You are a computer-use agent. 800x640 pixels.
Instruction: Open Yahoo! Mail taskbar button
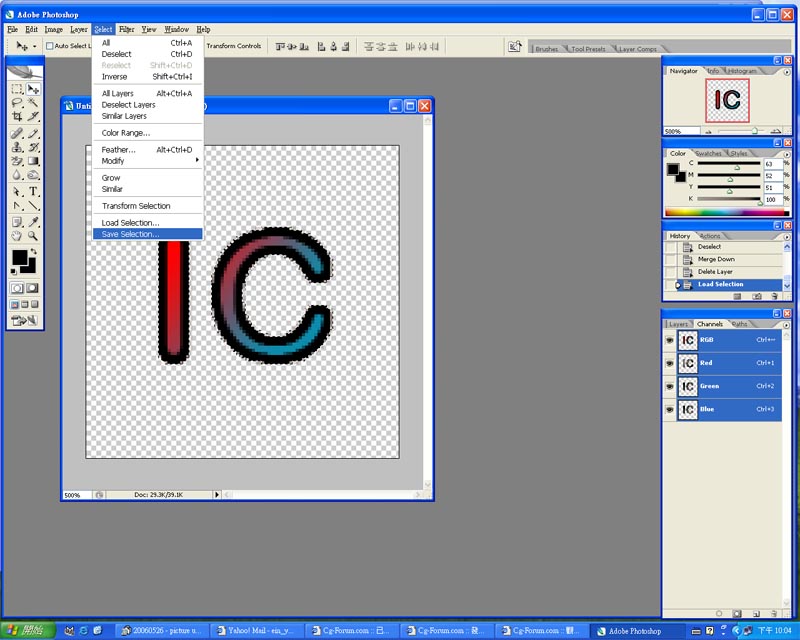click(258, 631)
